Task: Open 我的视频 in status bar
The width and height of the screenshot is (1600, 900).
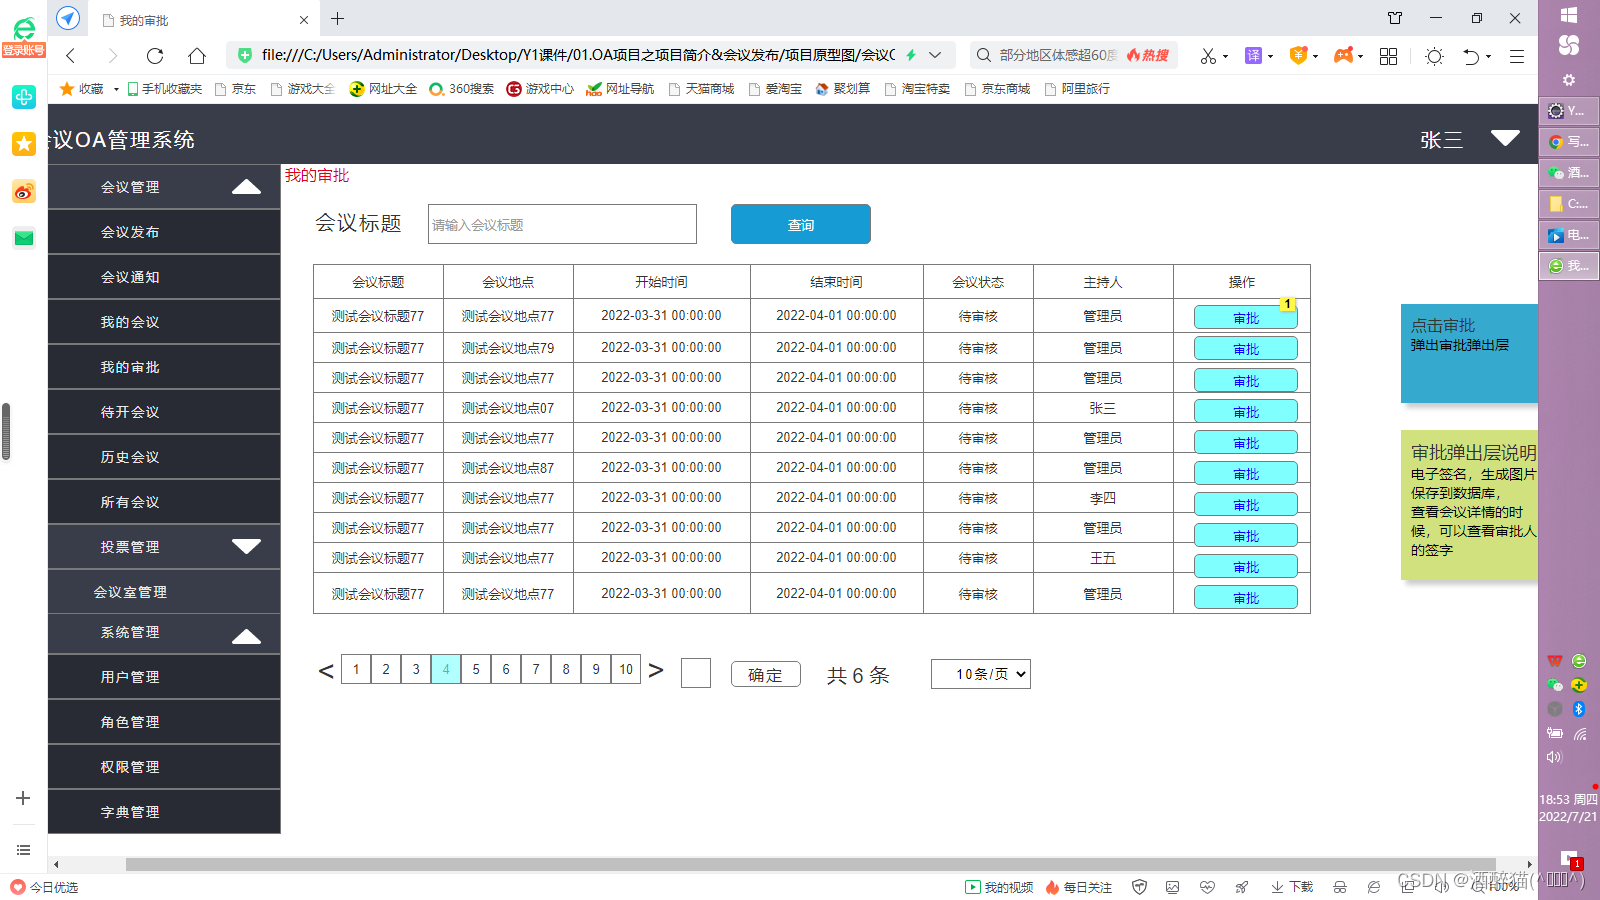Action: [999, 887]
